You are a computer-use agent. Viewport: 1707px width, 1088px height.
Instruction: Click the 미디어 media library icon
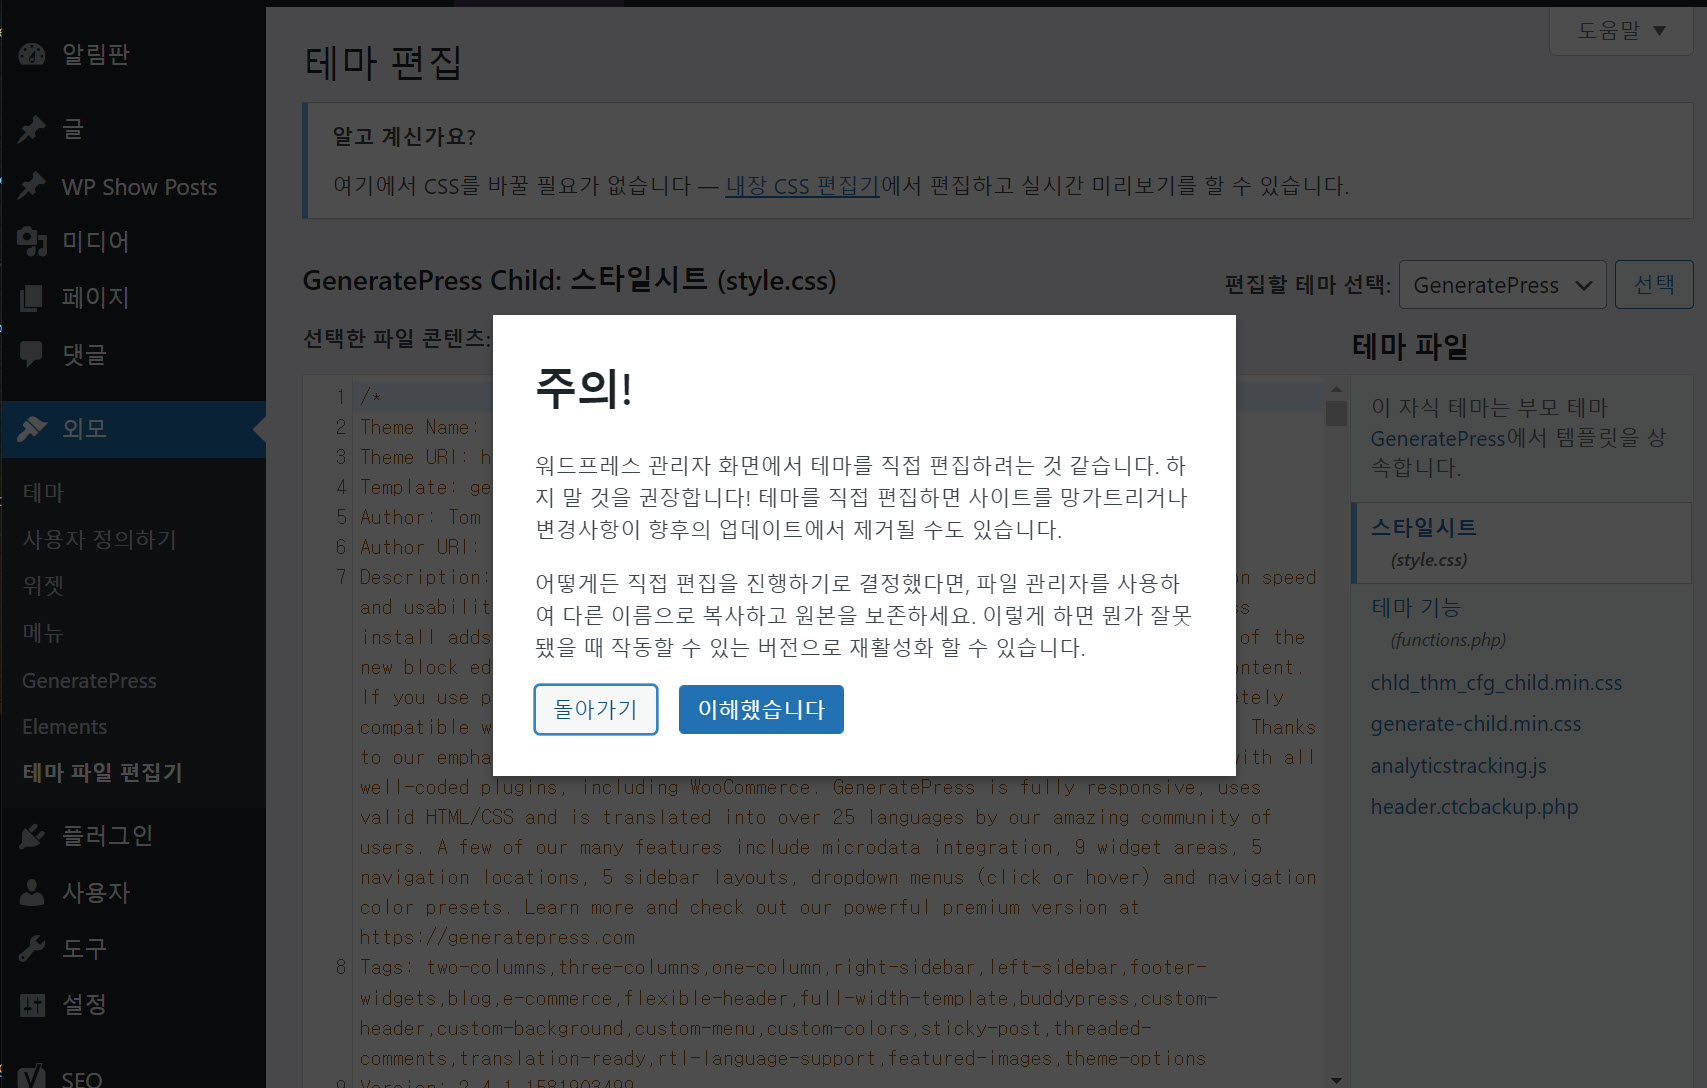31,241
